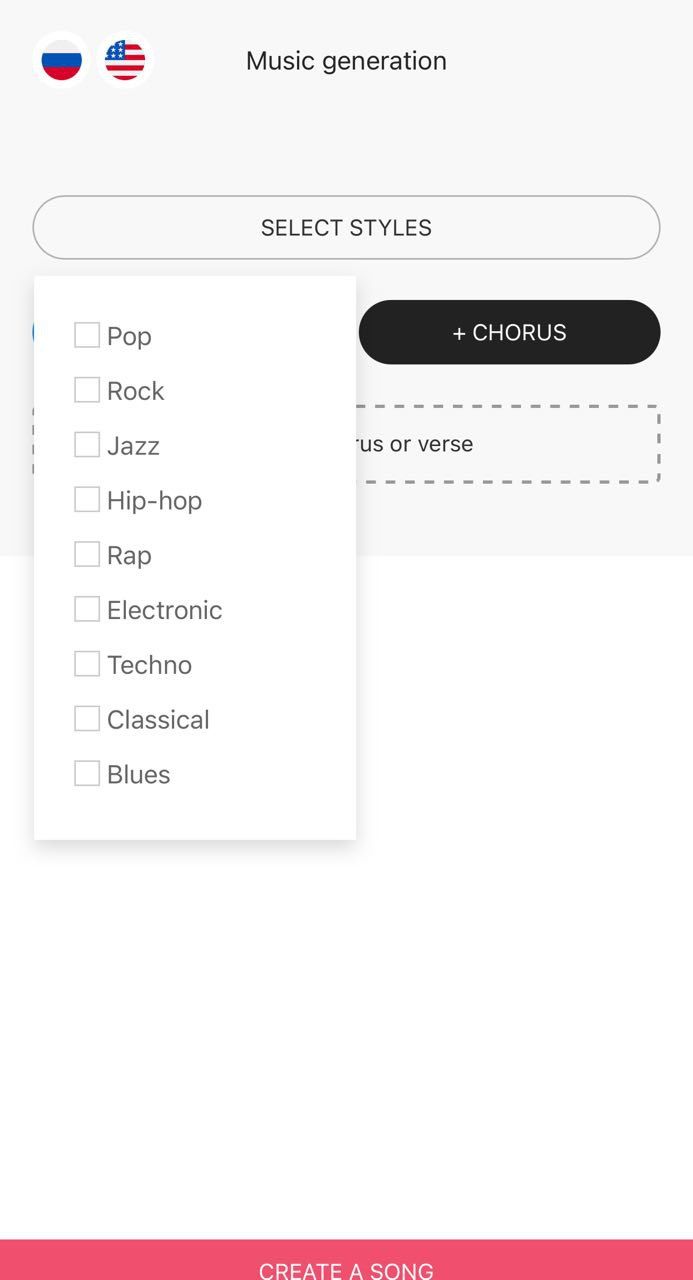Image resolution: width=693 pixels, height=1280 pixels.
Task: Tick the Hip-hop style option
Action: click(x=86, y=498)
